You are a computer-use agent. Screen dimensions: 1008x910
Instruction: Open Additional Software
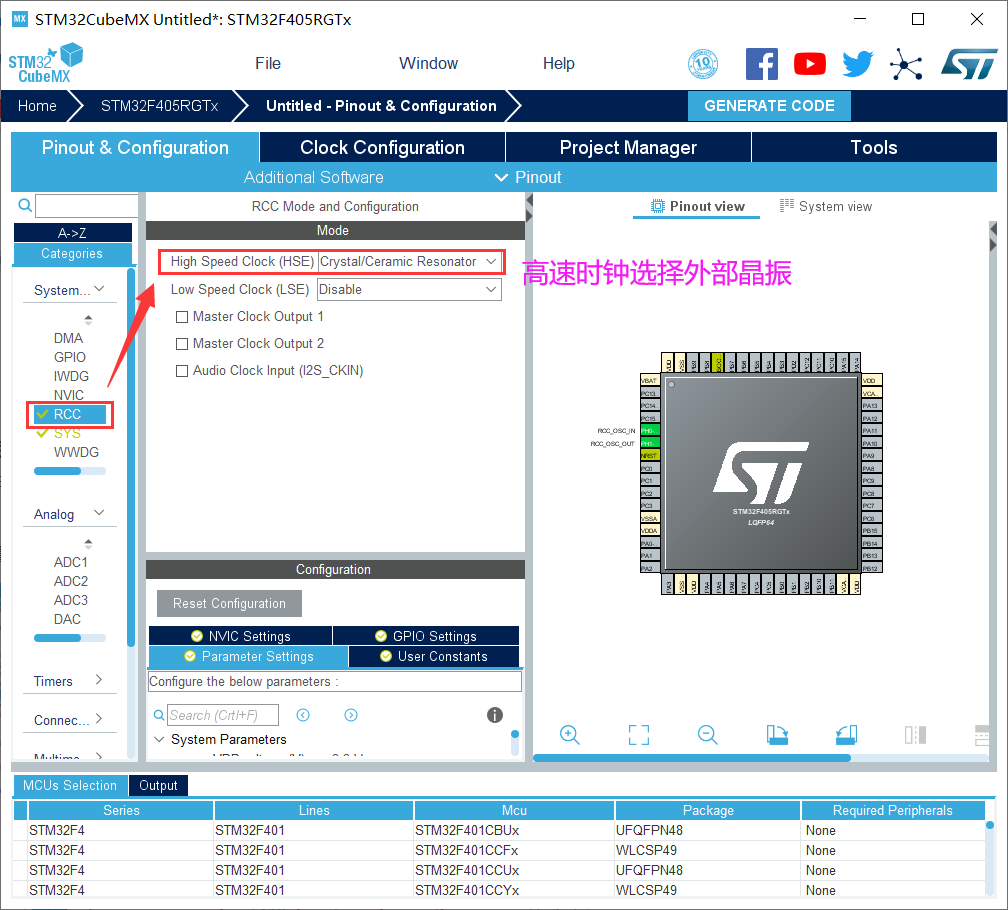point(314,177)
